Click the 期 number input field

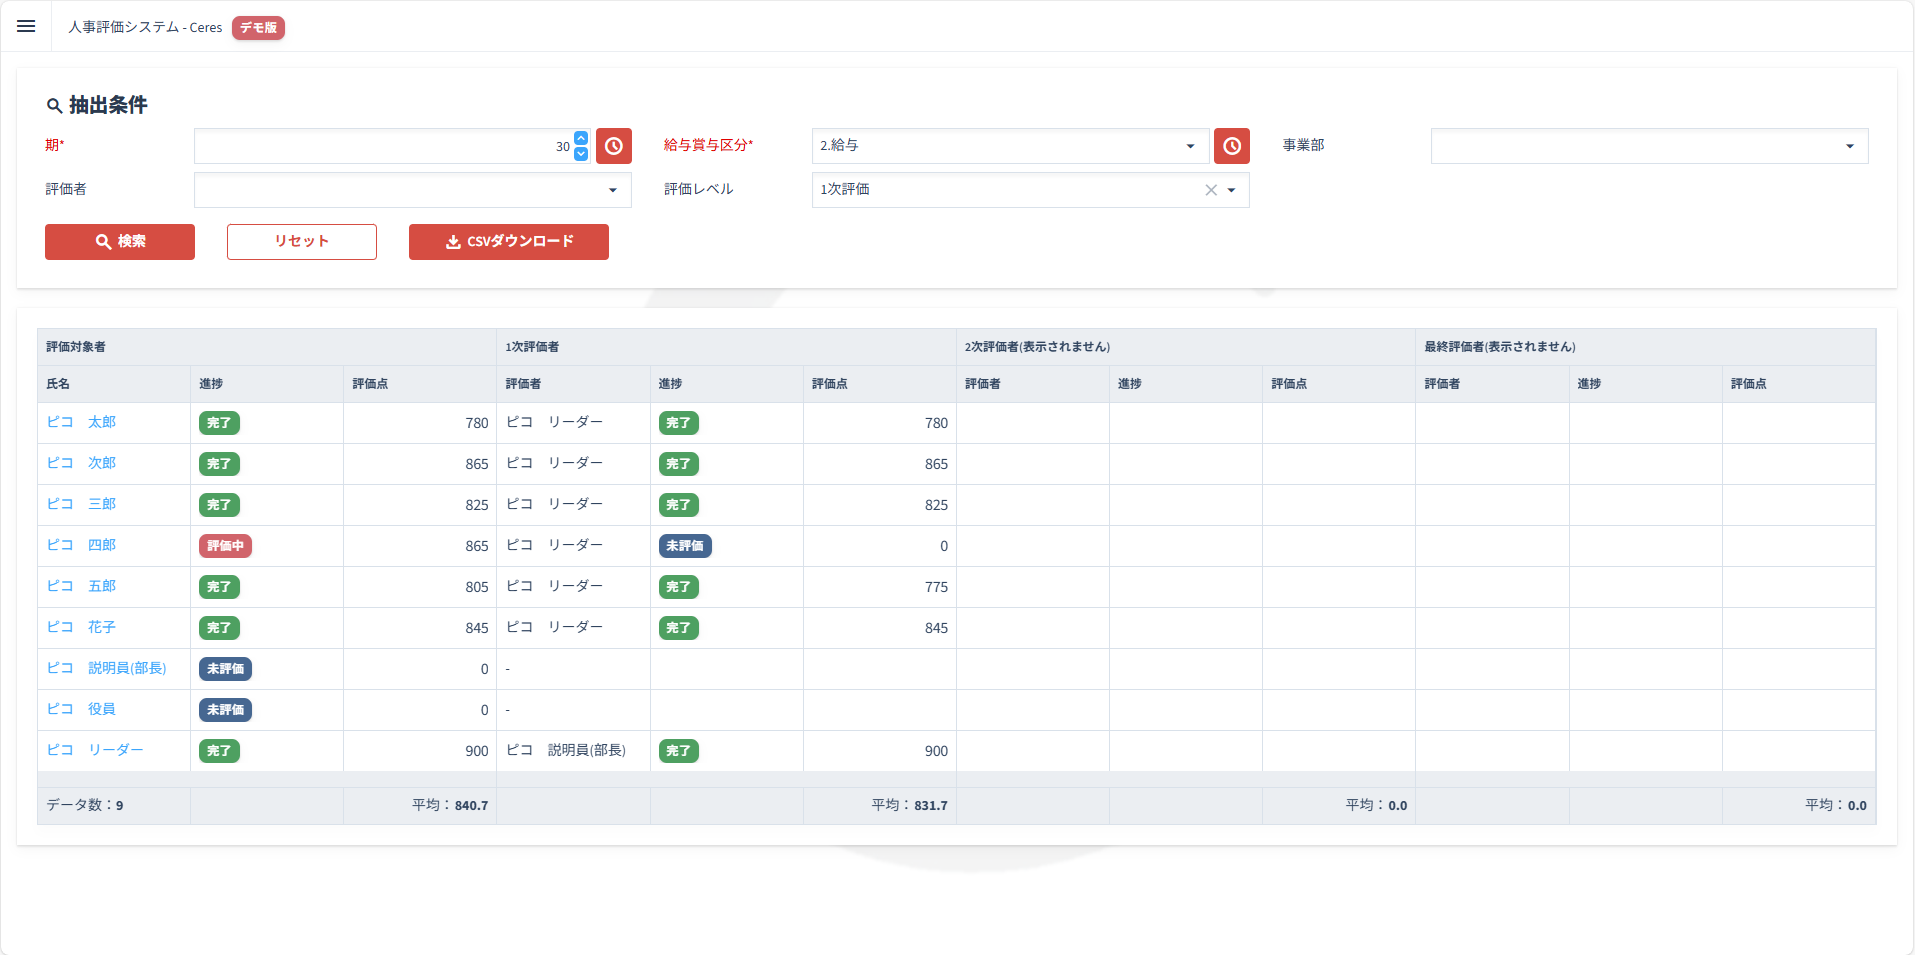click(x=380, y=146)
